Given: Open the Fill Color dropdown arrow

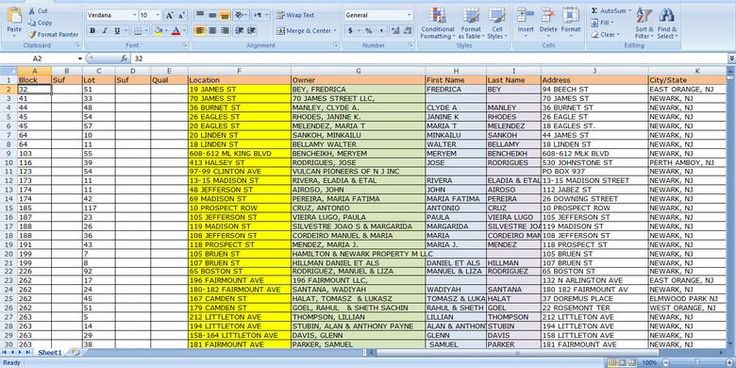Looking at the screenshot, I should 166,31.
